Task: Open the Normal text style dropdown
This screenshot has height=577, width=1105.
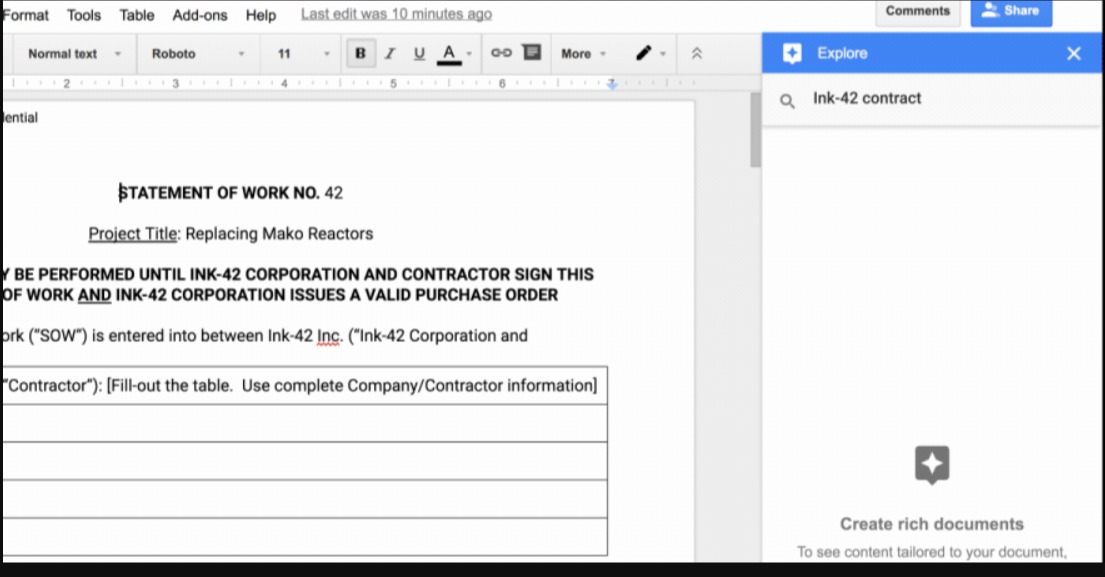Action: tap(74, 54)
